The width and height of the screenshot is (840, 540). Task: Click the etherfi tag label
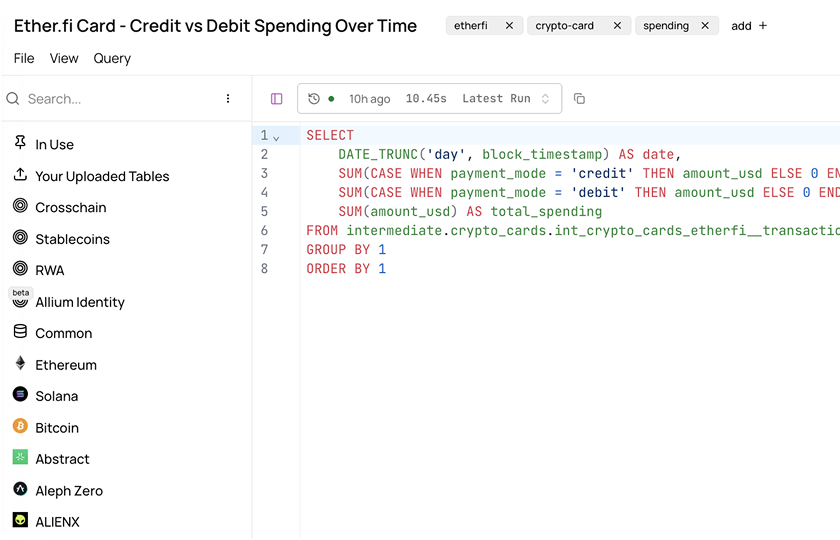[x=471, y=26]
